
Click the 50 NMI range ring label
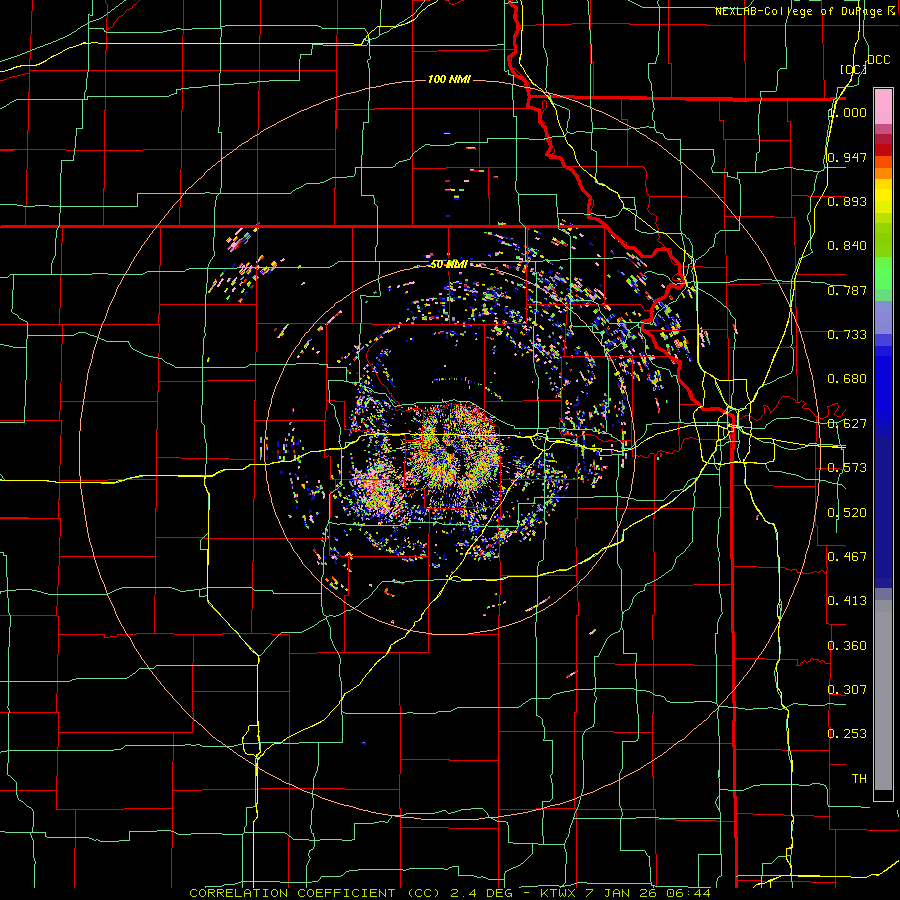(x=449, y=264)
